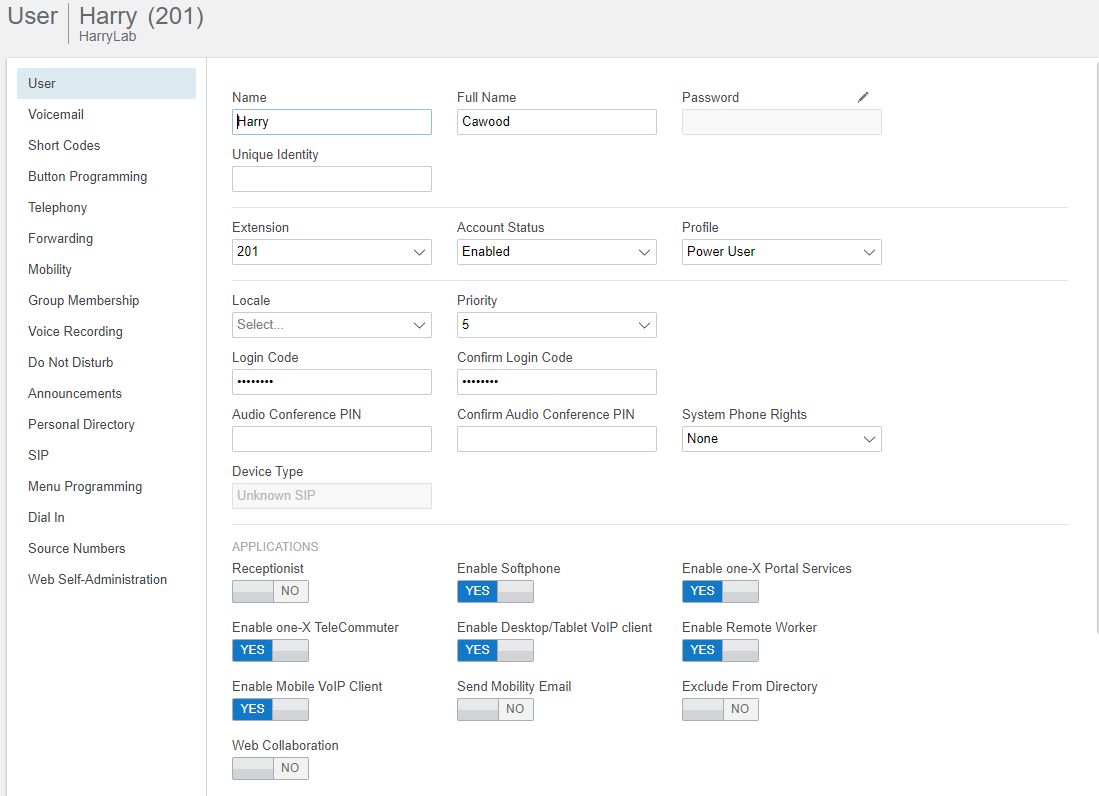Screen dimensions: 1099x796
Task: Open the Do Not Disturb section
Action: click(70, 362)
